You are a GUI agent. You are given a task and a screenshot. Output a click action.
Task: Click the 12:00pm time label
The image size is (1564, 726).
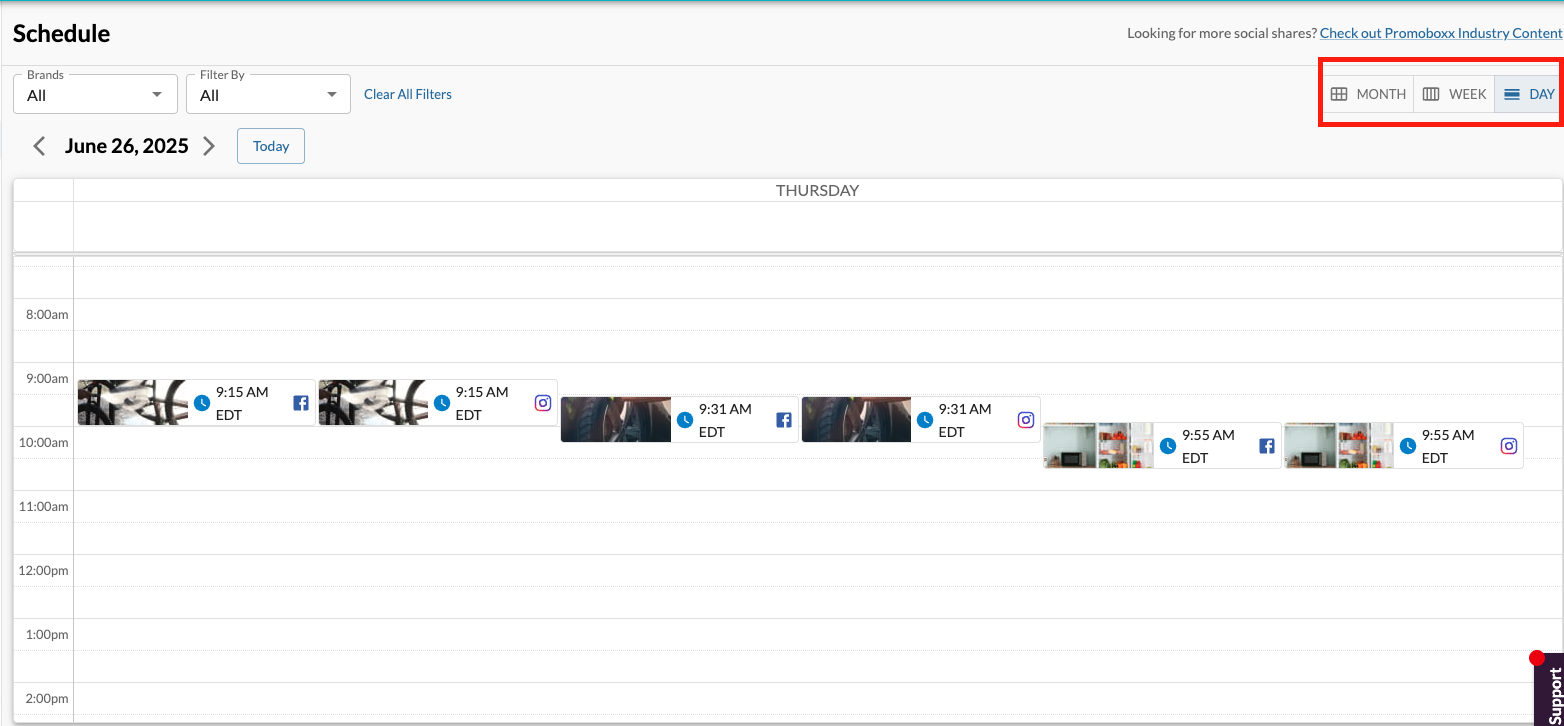click(x=44, y=570)
